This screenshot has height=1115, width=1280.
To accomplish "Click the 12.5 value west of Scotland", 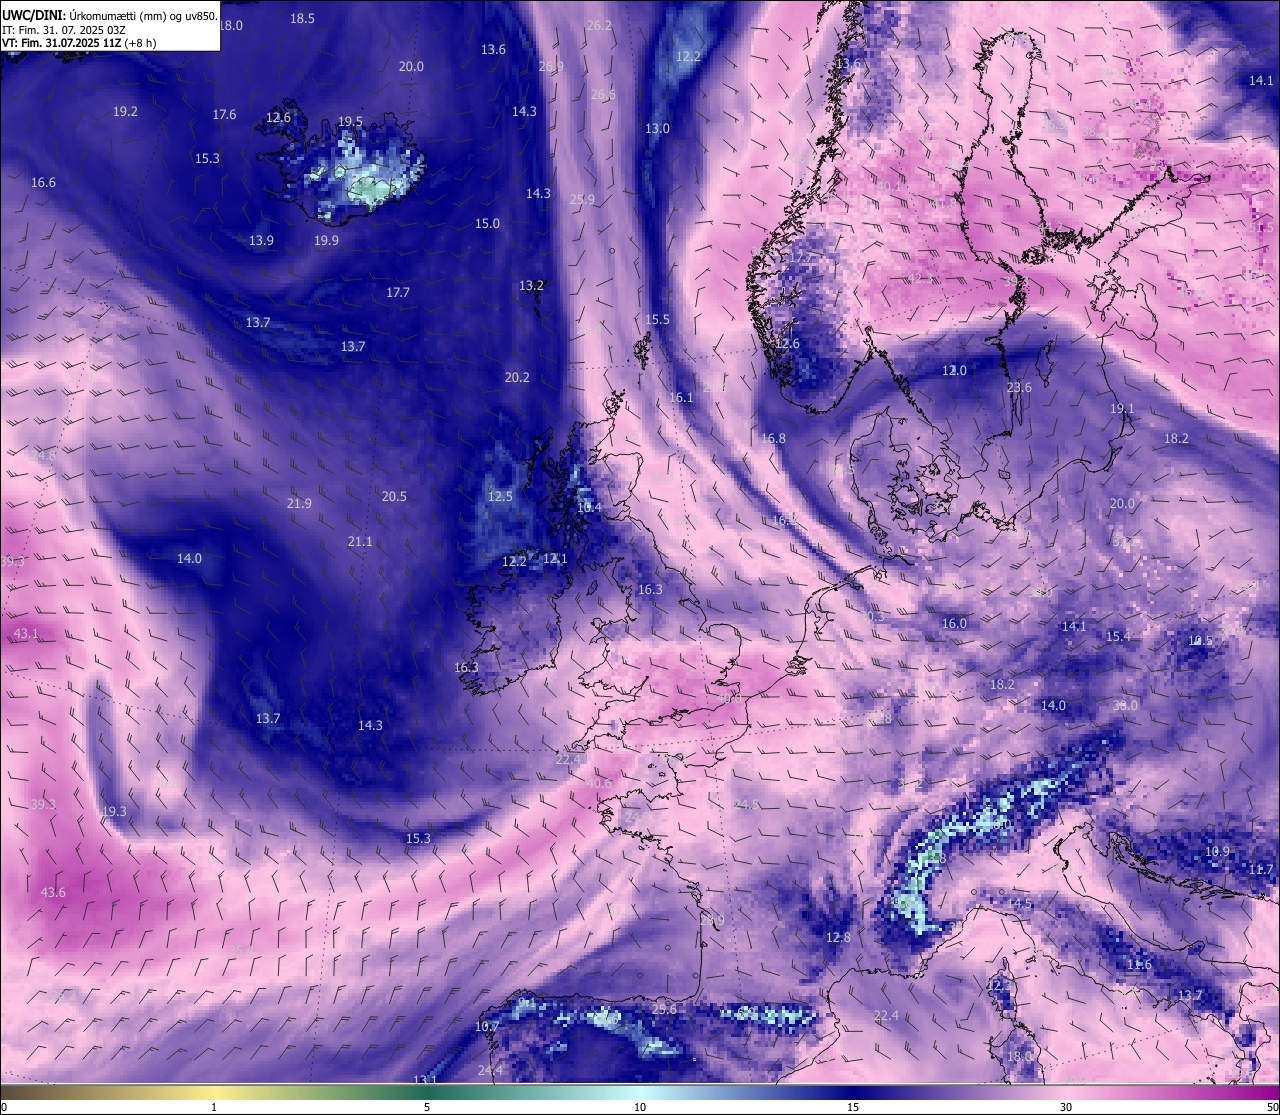I will (x=500, y=496).
